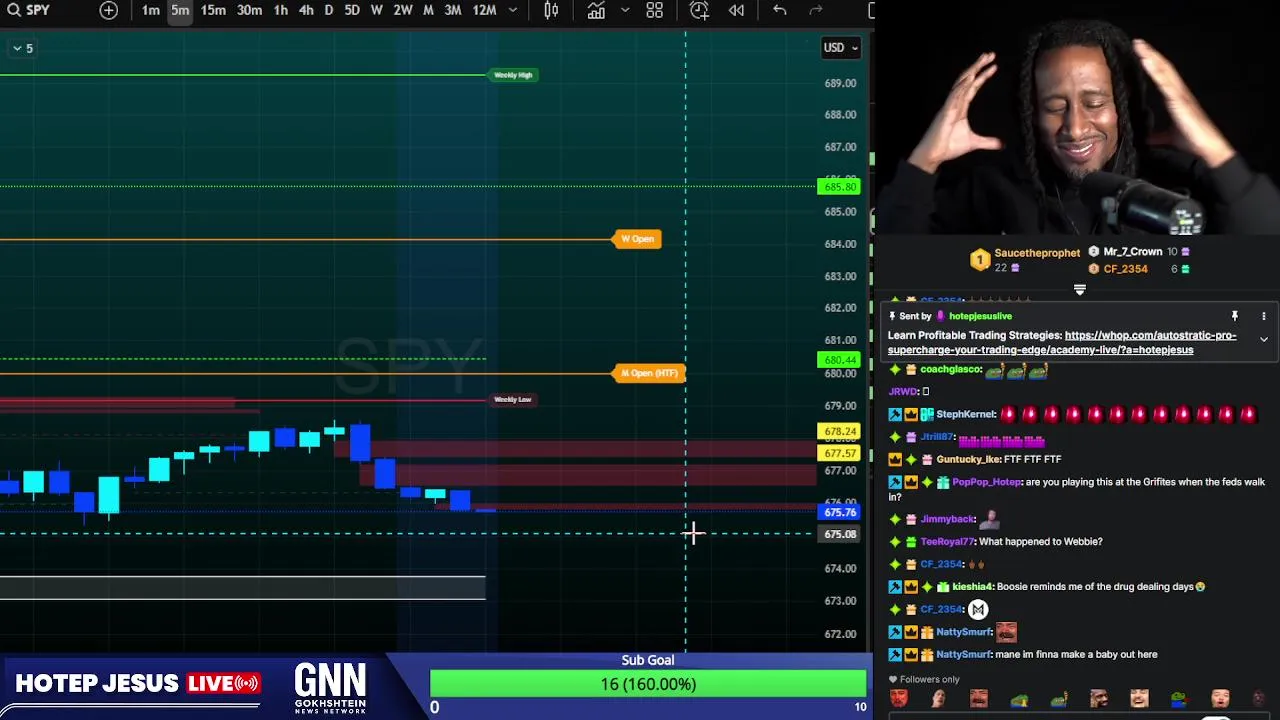Select the 677.57 price label
The height and width of the screenshot is (720, 1280).
click(839, 453)
